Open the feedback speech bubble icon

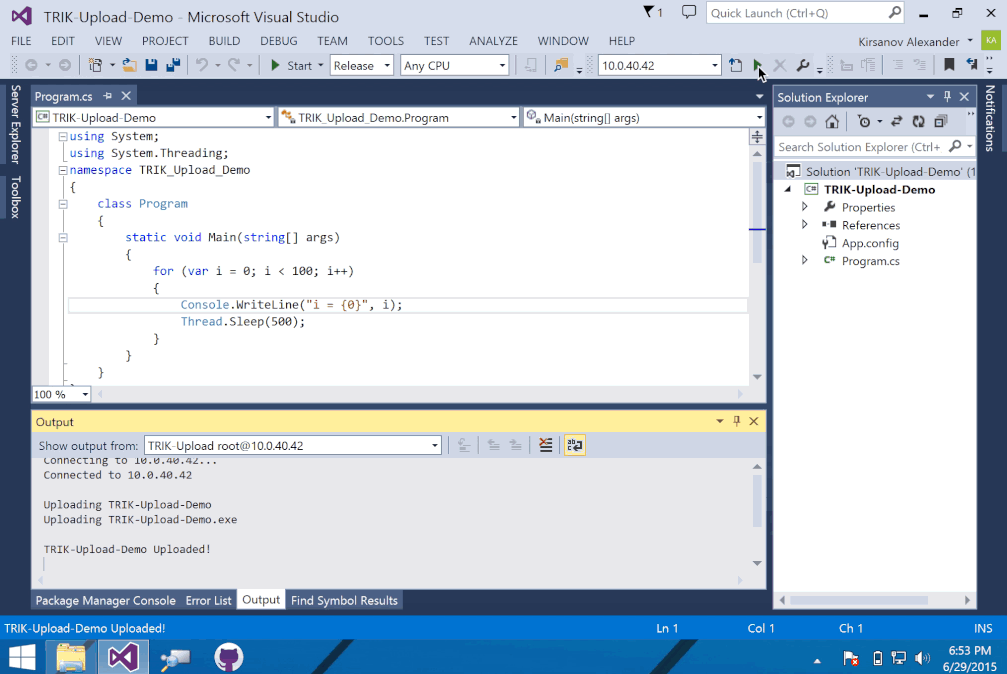pos(688,12)
